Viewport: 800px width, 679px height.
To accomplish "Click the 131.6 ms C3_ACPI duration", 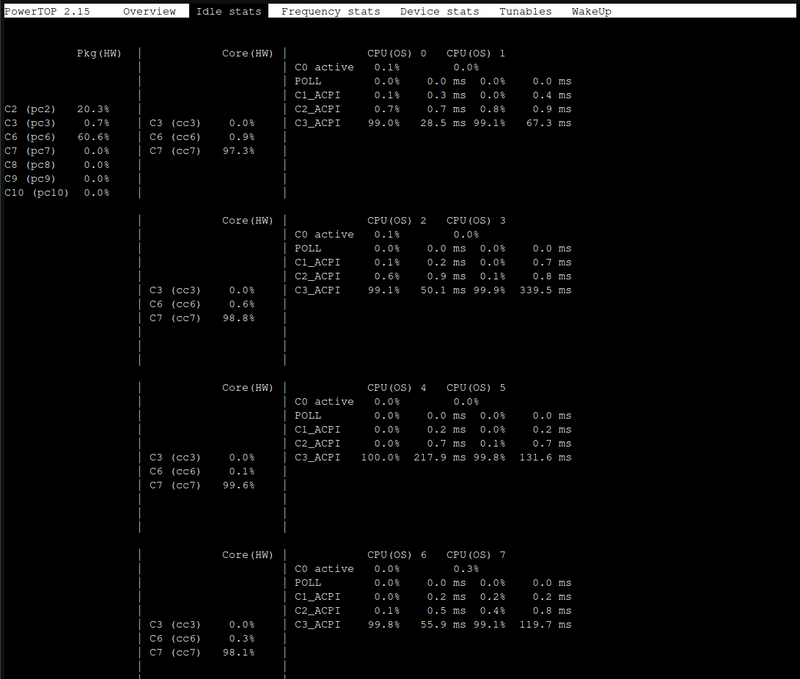I will coord(545,458).
